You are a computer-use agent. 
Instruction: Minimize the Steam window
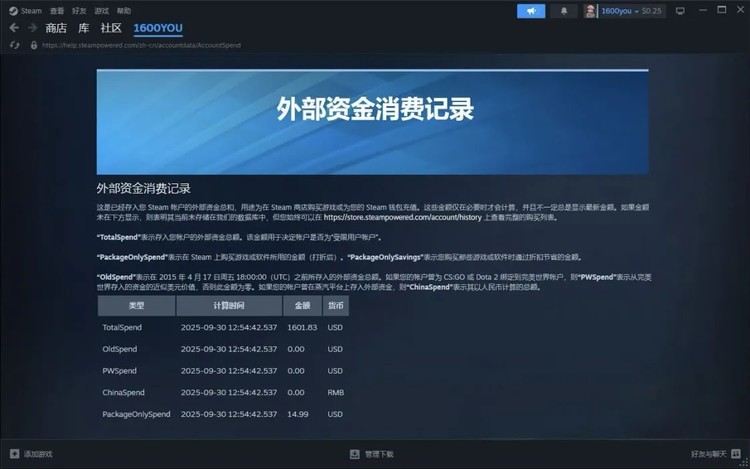pos(703,10)
